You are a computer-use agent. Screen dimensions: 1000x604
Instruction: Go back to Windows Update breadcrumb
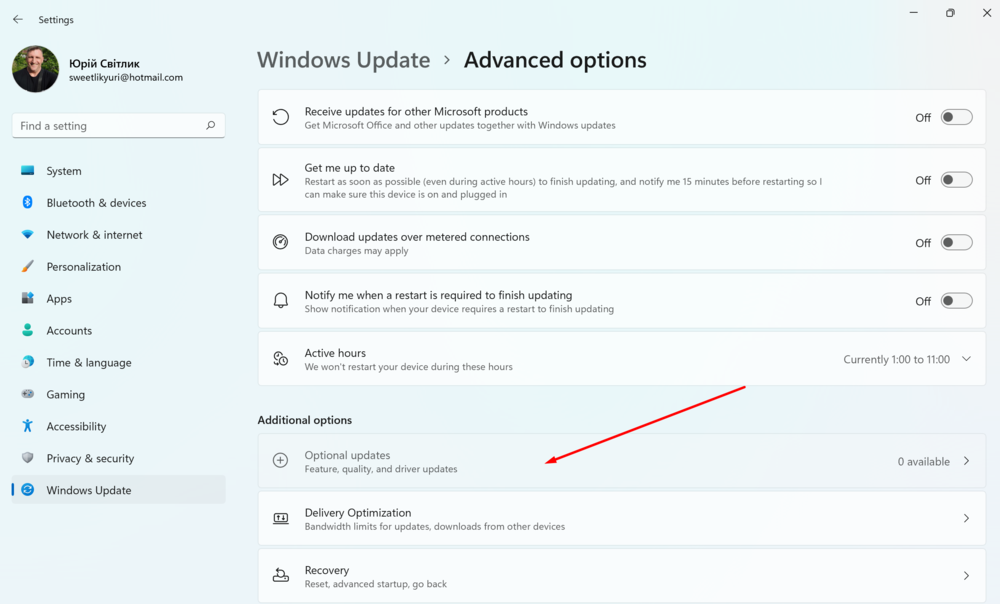[x=343, y=60]
